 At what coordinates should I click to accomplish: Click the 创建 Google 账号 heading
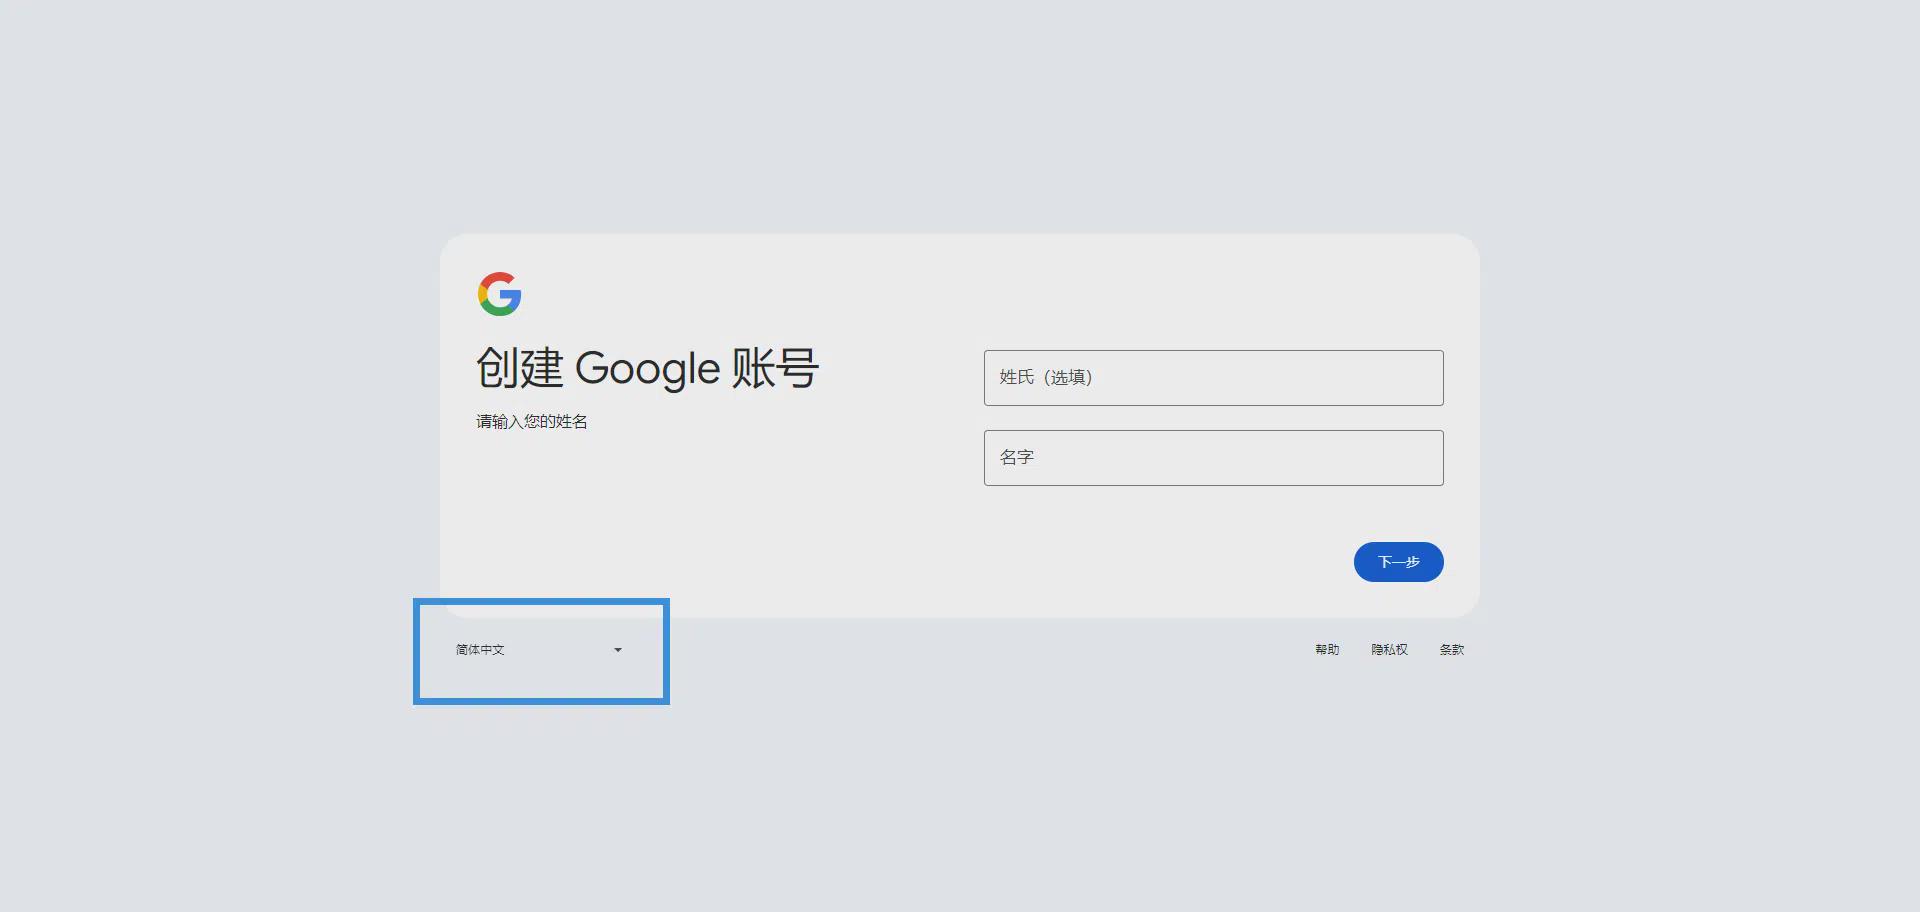(x=648, y=368)
